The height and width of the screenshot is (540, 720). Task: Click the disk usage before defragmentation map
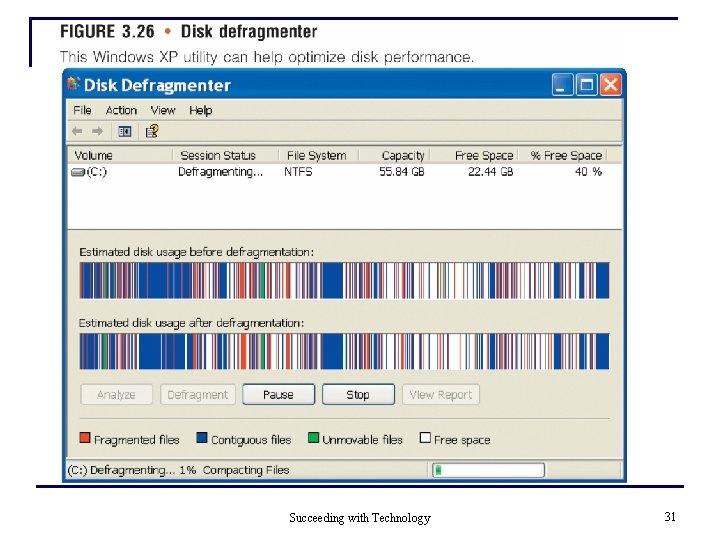(x=344, y=281)
